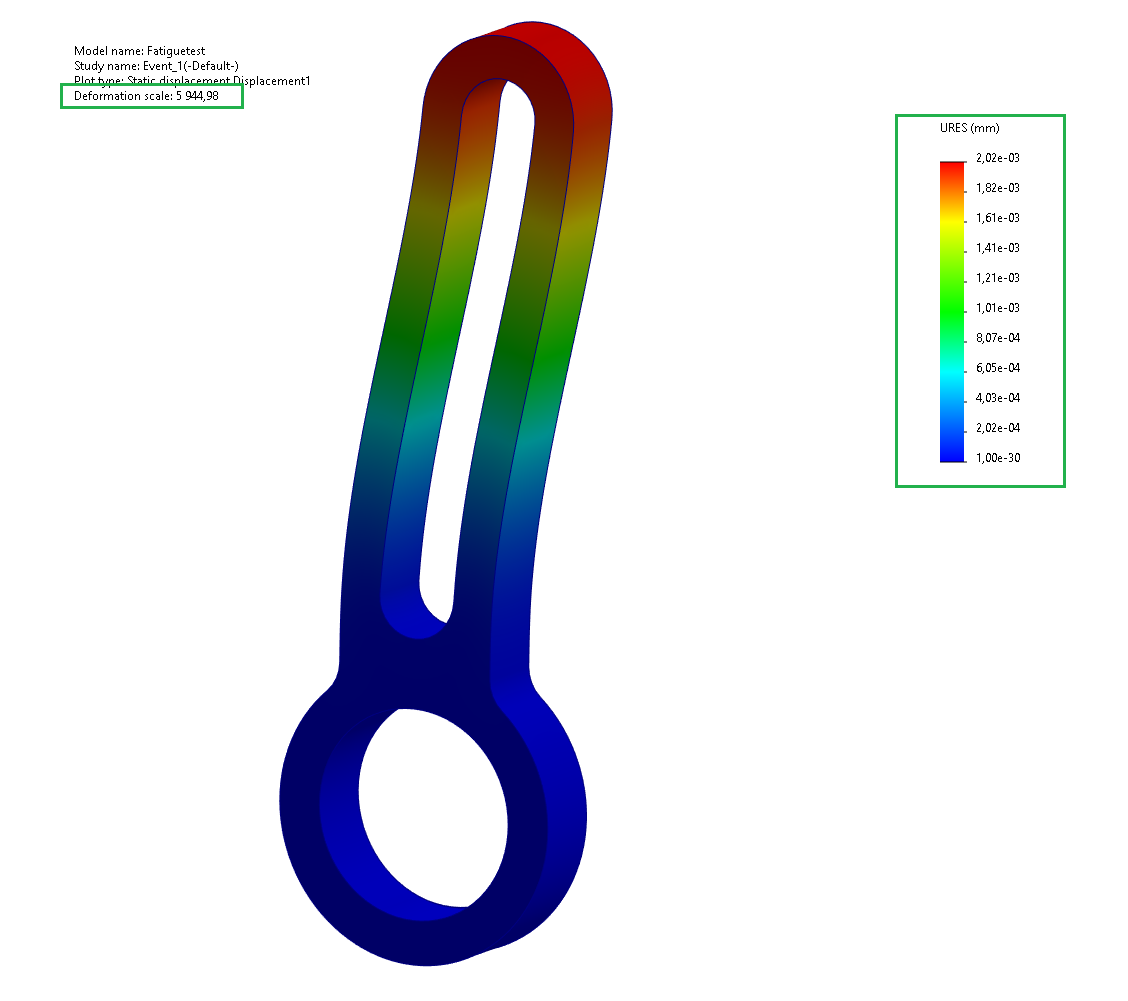Select the 1,01e-03 legend label
Image resolution: width=1128 pixels, height=1001 pixels.
click(997, 308)
